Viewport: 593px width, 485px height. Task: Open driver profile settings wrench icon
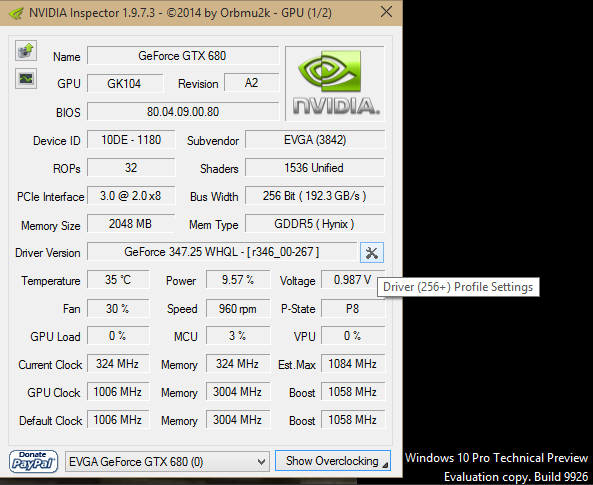pyautogui.click(x=372, y=253)
